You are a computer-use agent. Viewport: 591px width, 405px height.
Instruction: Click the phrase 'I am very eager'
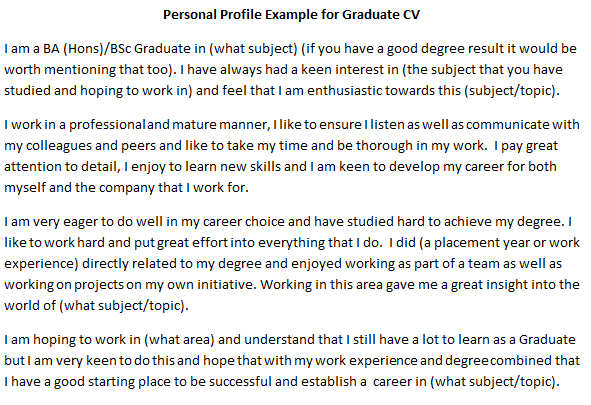pos(51,222)
